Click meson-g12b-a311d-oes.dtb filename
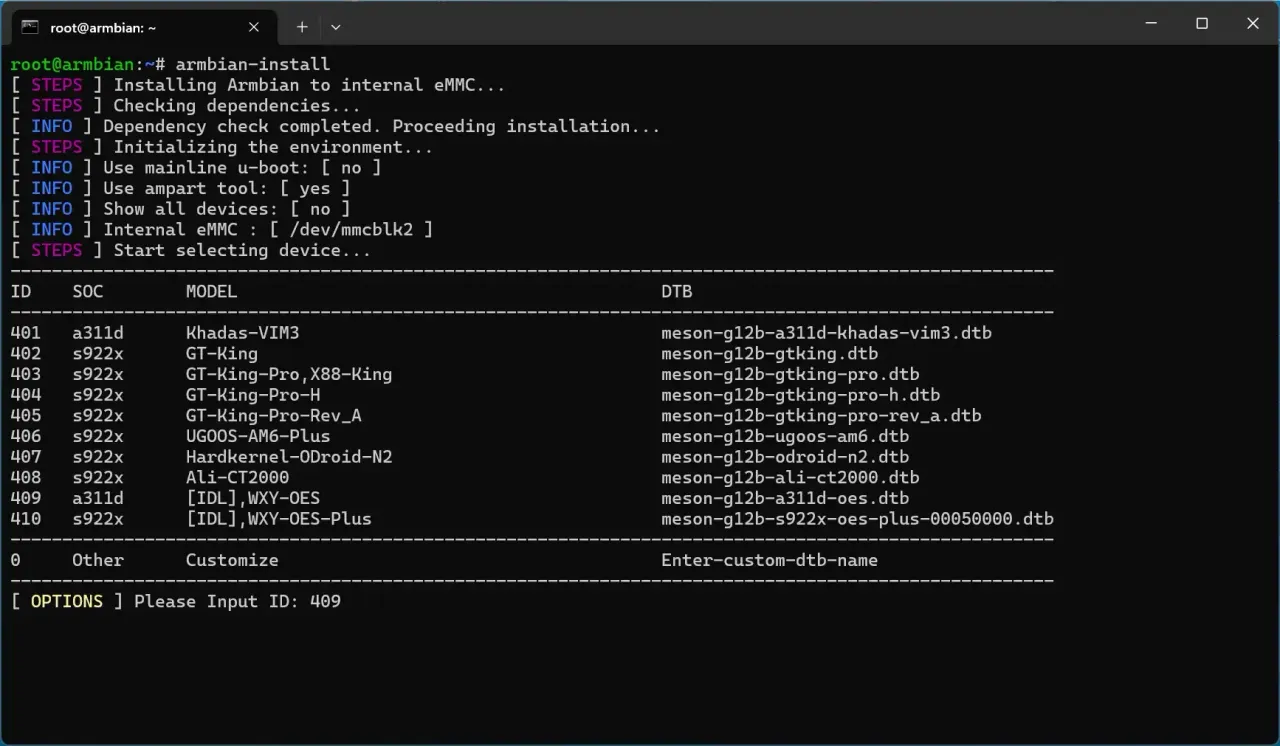1280x746 pixels. pyautogui.click(x=785, y=498)
